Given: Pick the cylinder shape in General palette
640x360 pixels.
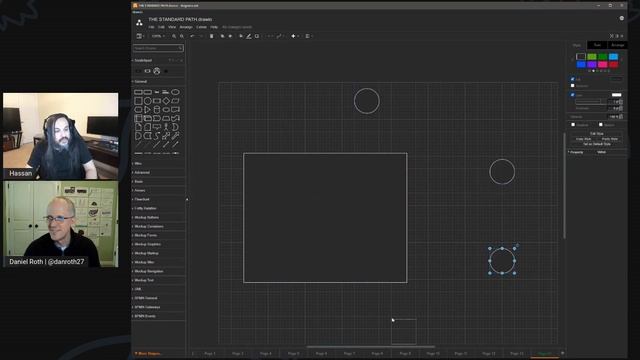Looking at the screenshot, I should pos(157,110).
